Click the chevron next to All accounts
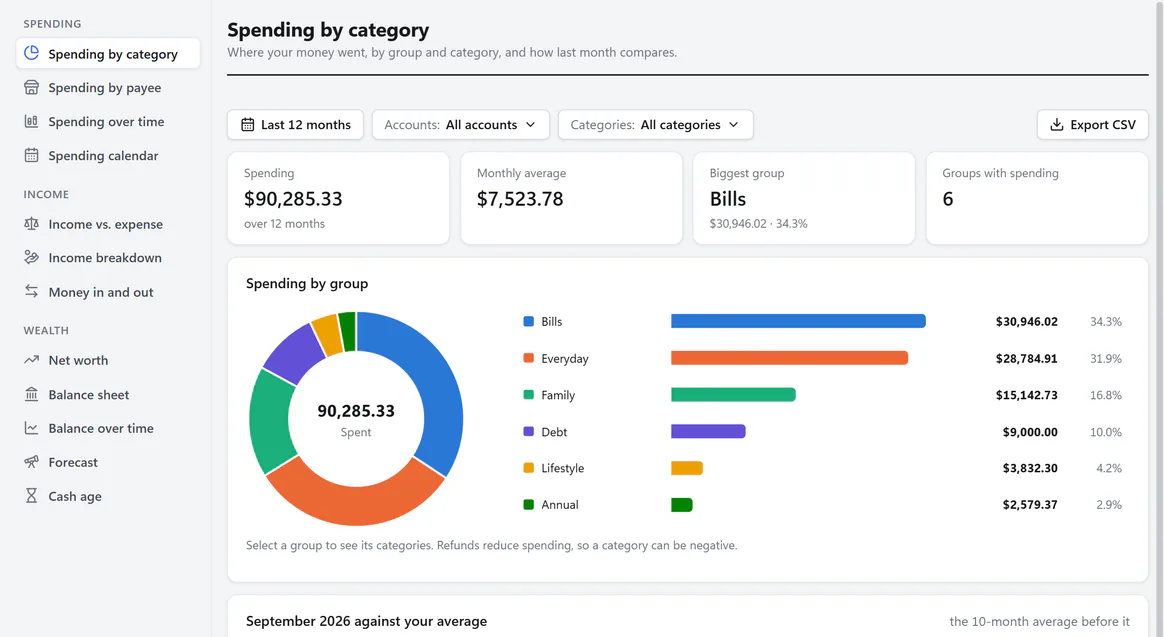This screenshot has width=1164, height=637. (530, 125)
